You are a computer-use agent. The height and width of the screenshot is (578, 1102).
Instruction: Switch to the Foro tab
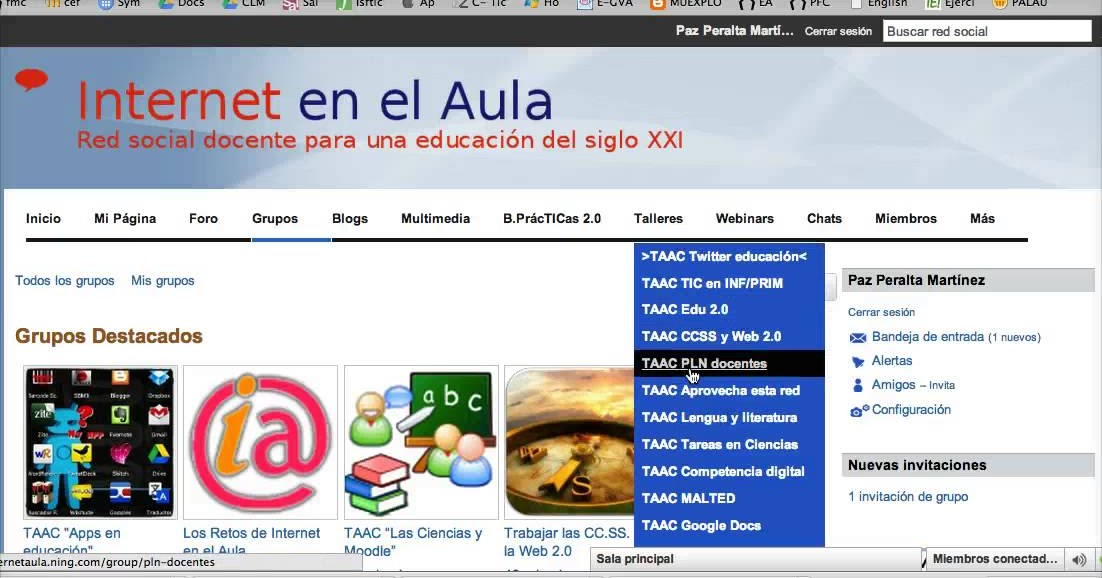202,218
